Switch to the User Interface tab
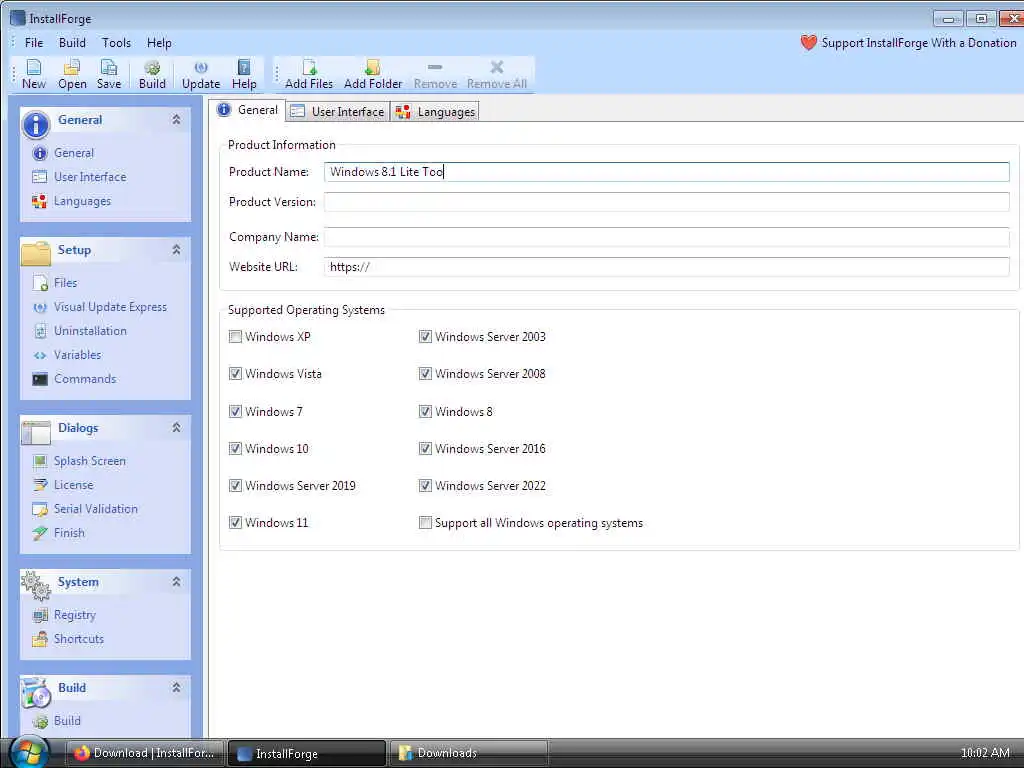The image size is (1024, 768). click(x=338, y=112)
